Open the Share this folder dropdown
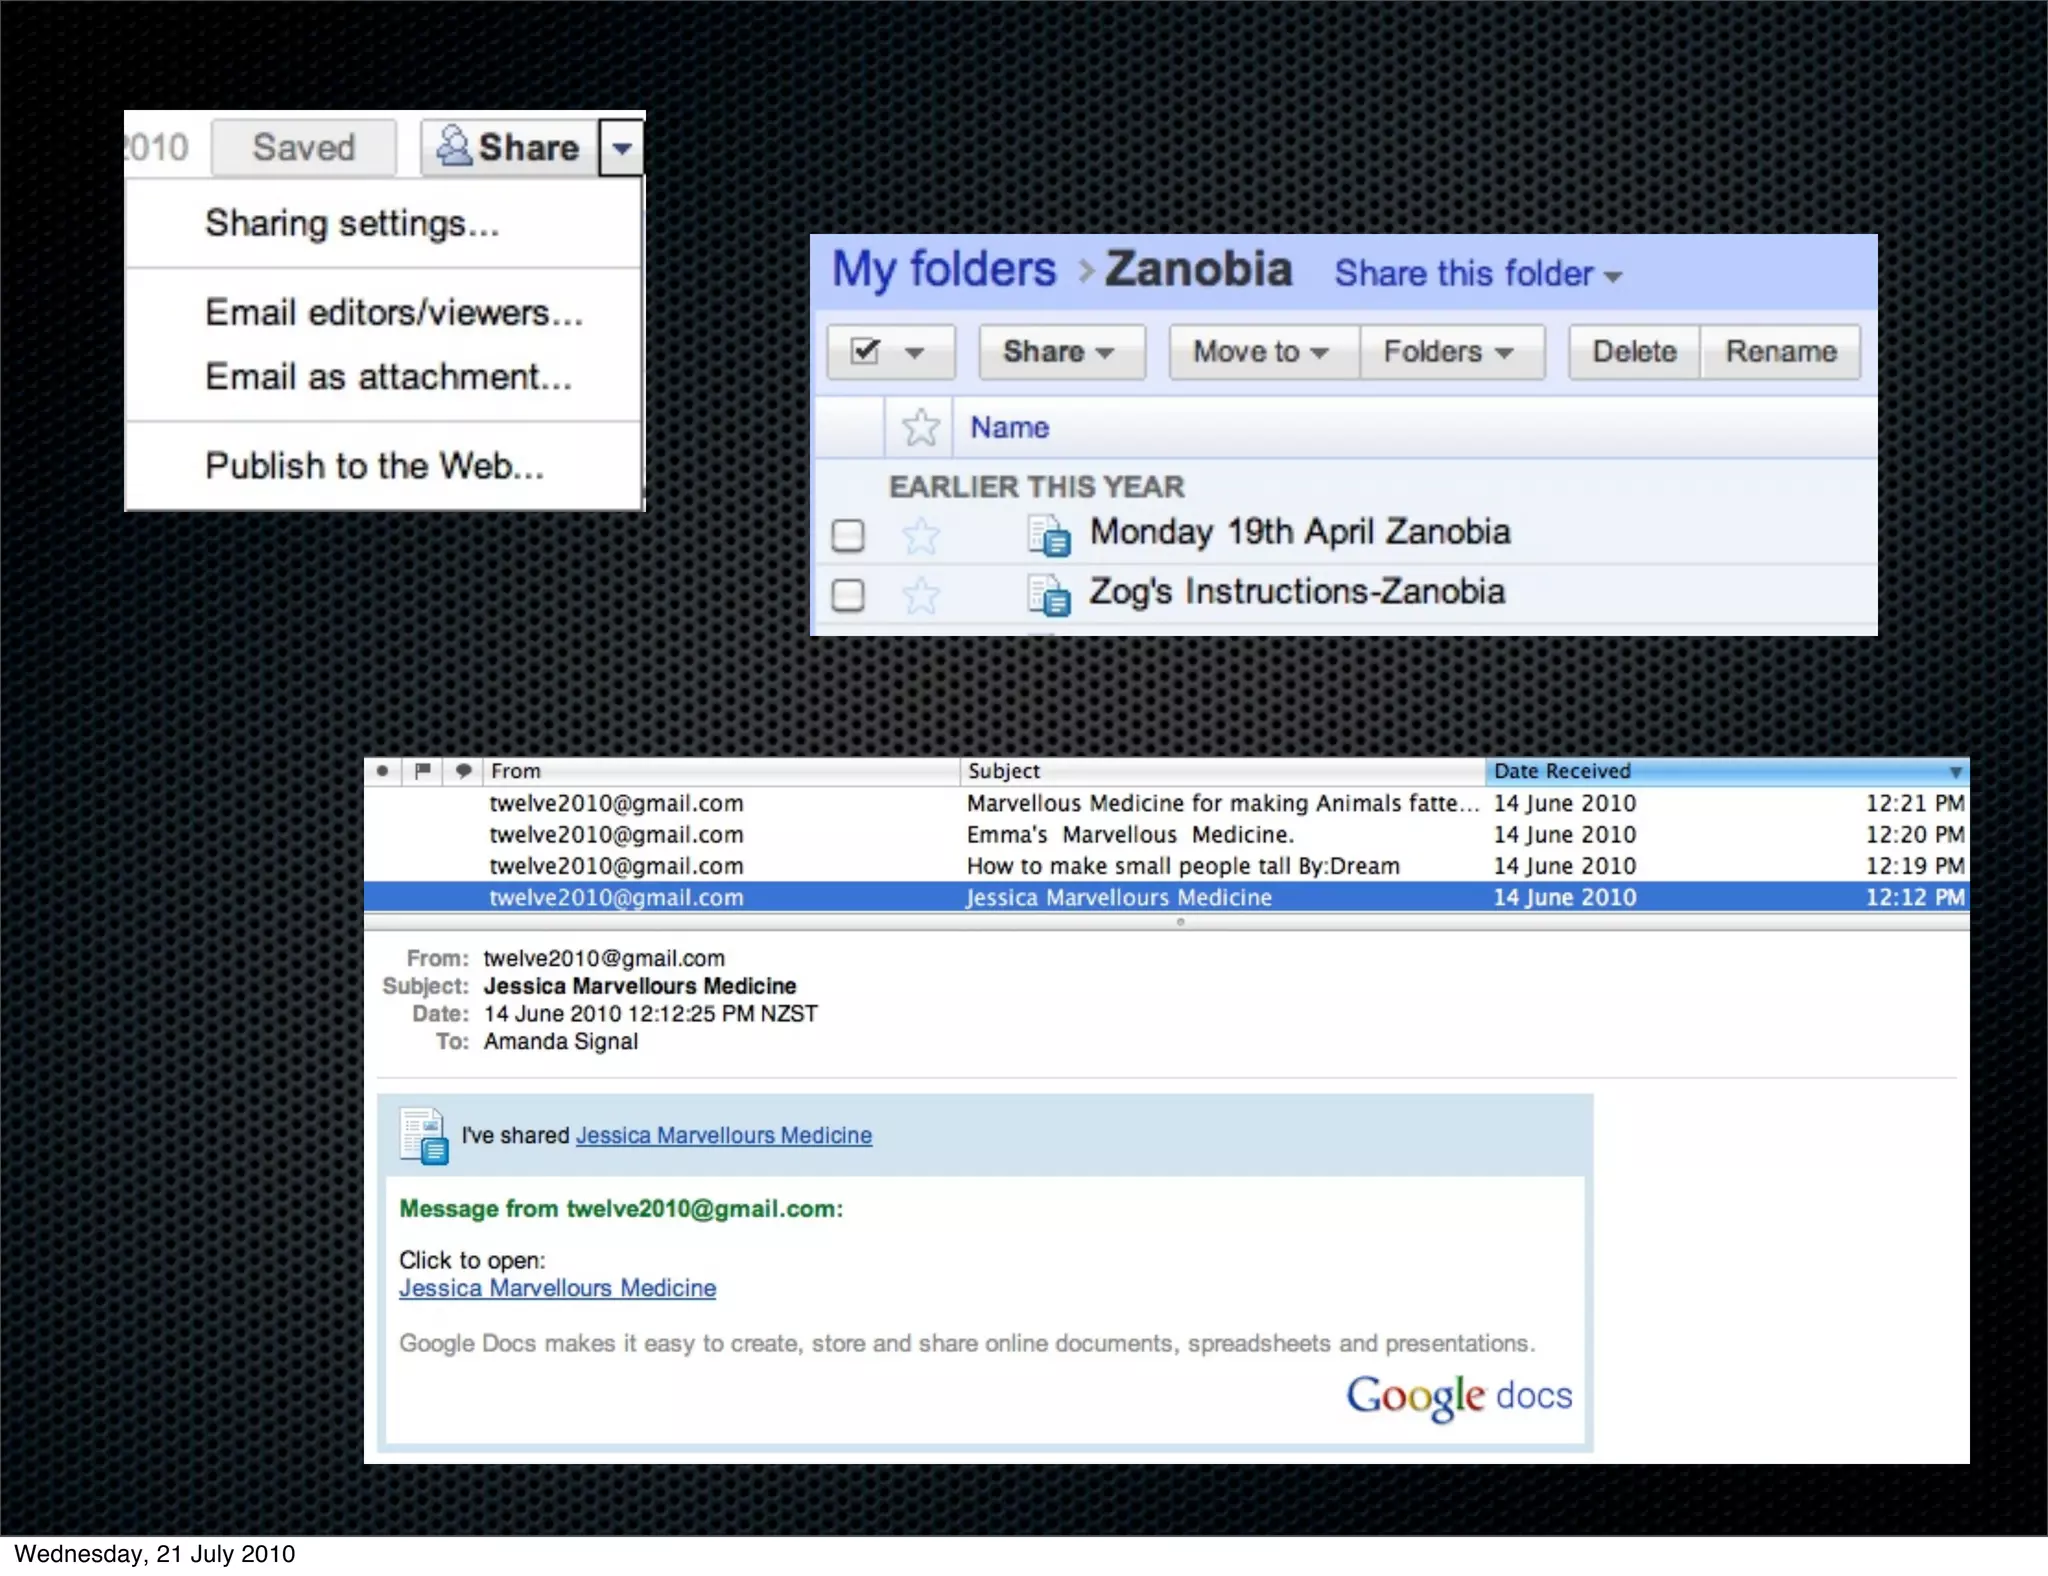This screenshot has width=2048, height=1576. pyautogui.click(x=1477, y=274)
